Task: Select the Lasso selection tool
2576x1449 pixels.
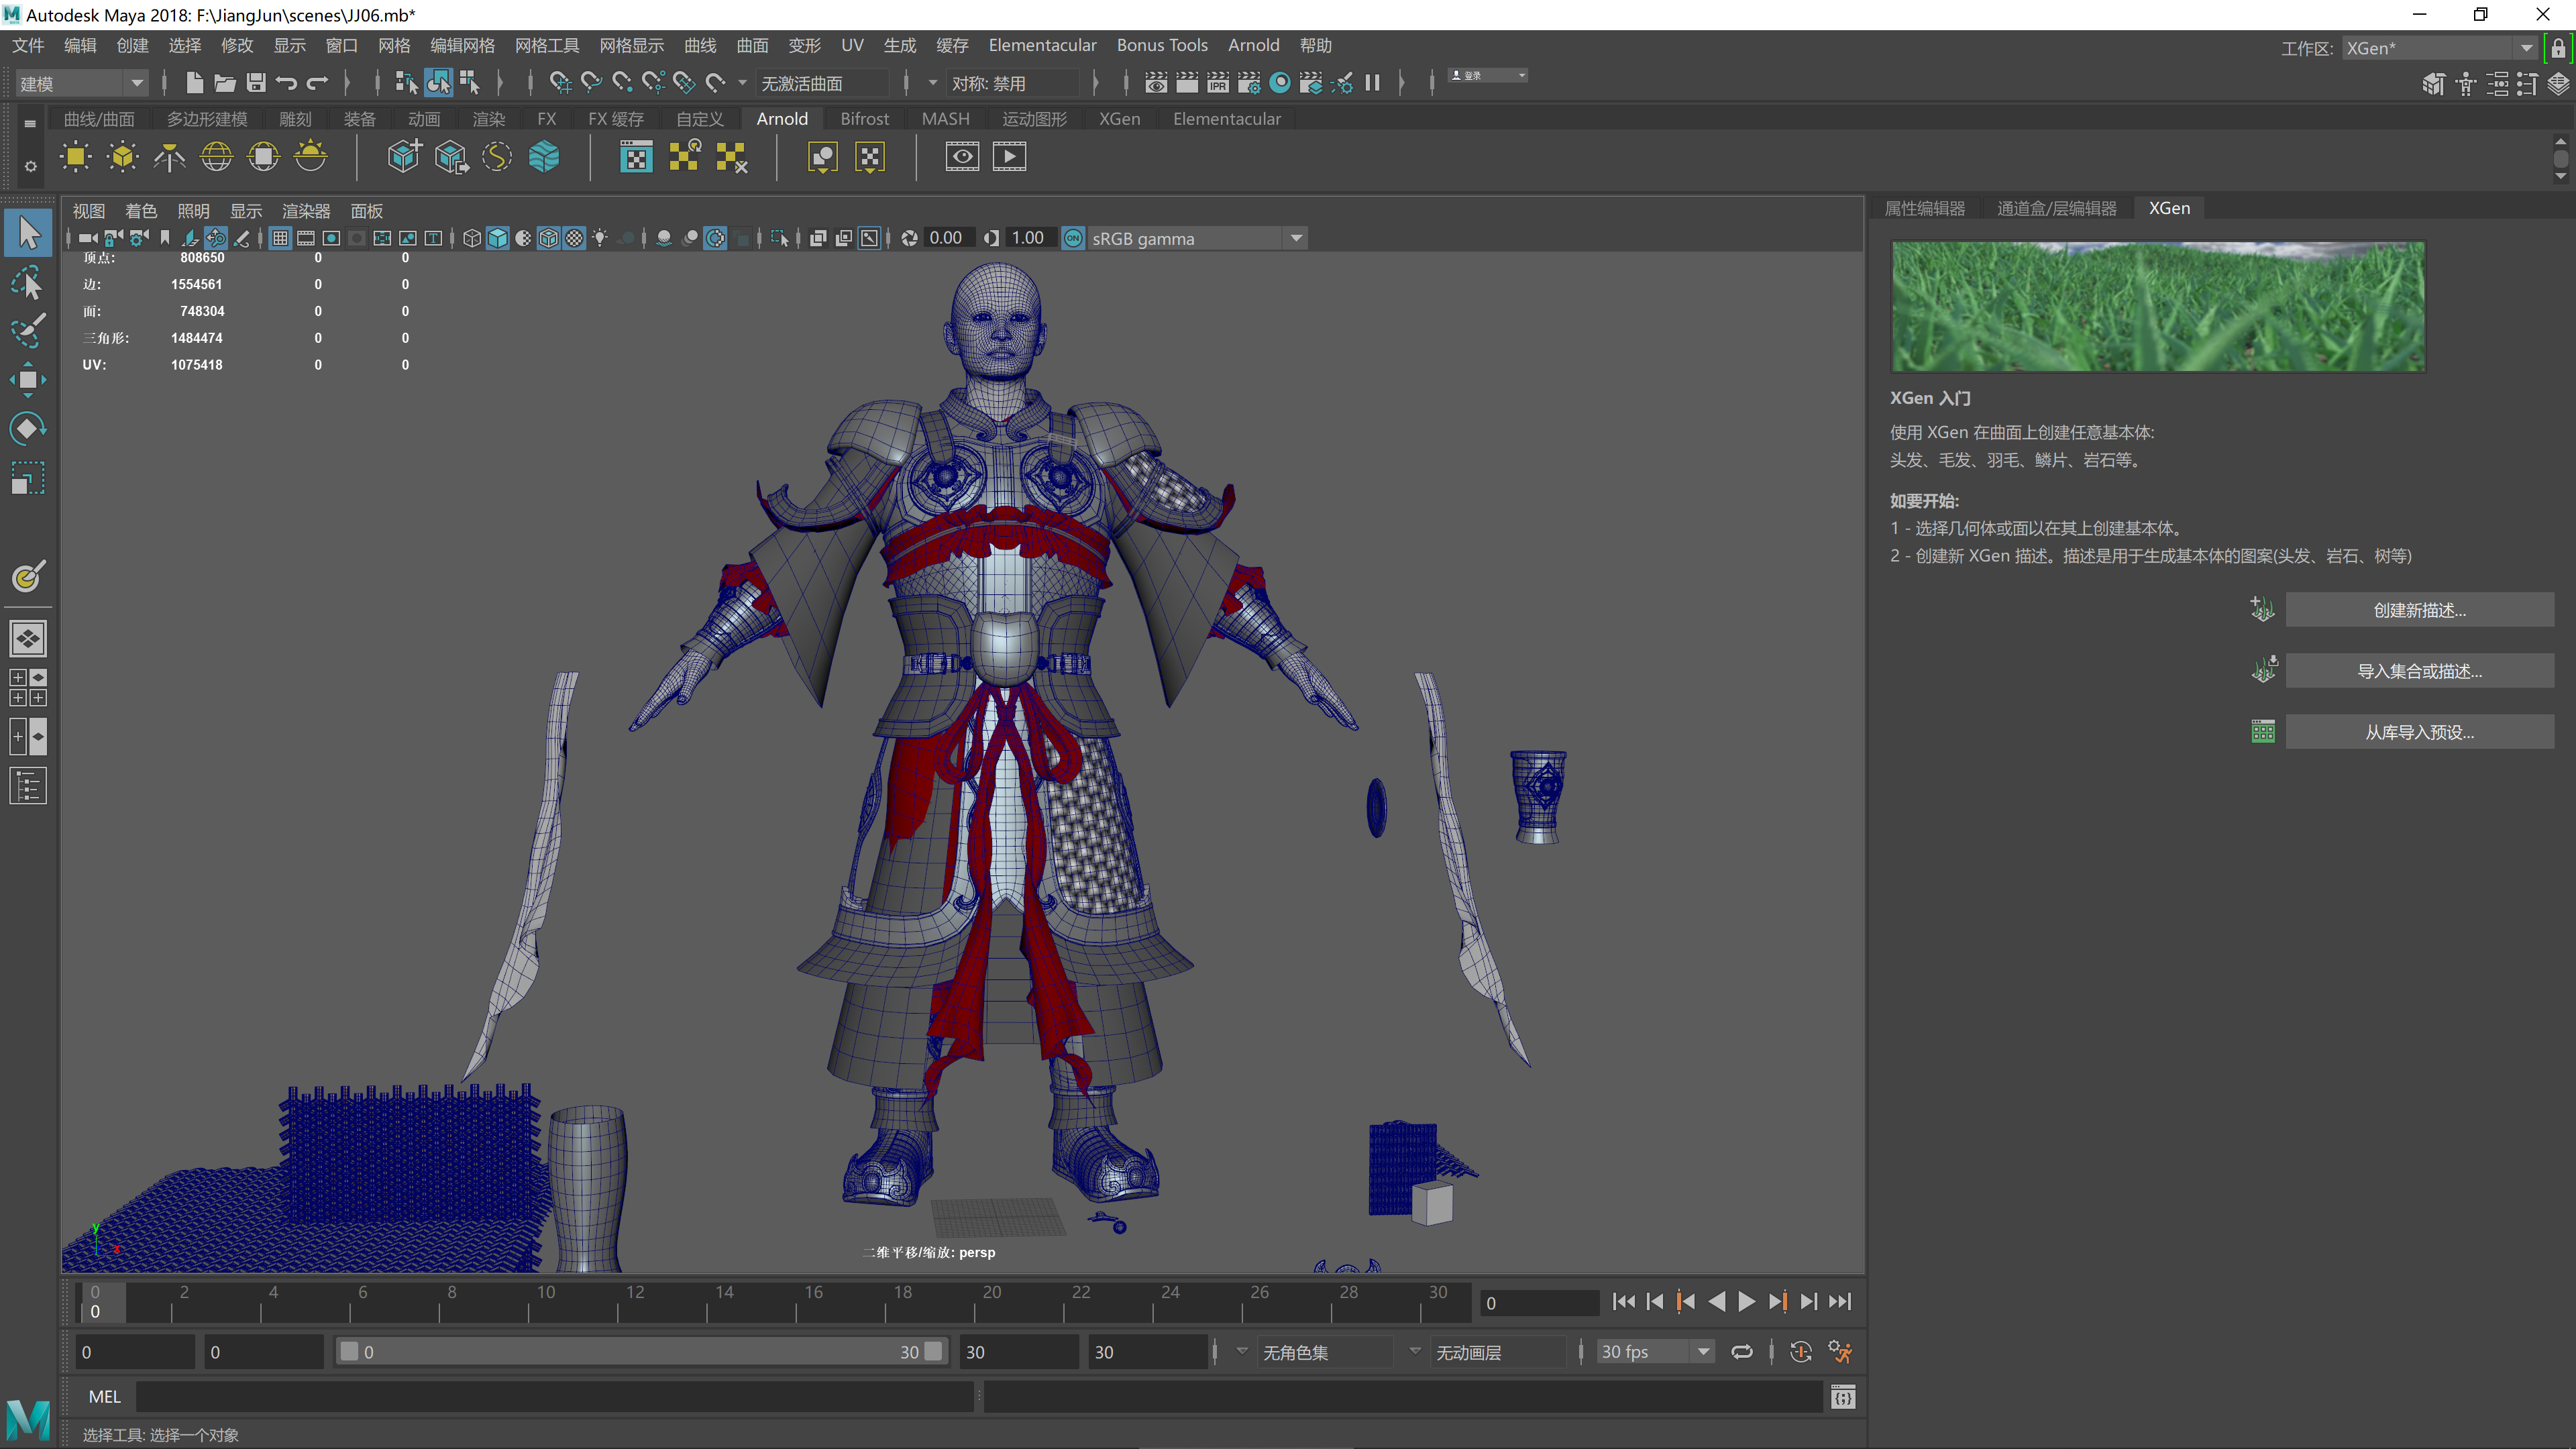Action: pyautogui.click(x=27, y=283)
